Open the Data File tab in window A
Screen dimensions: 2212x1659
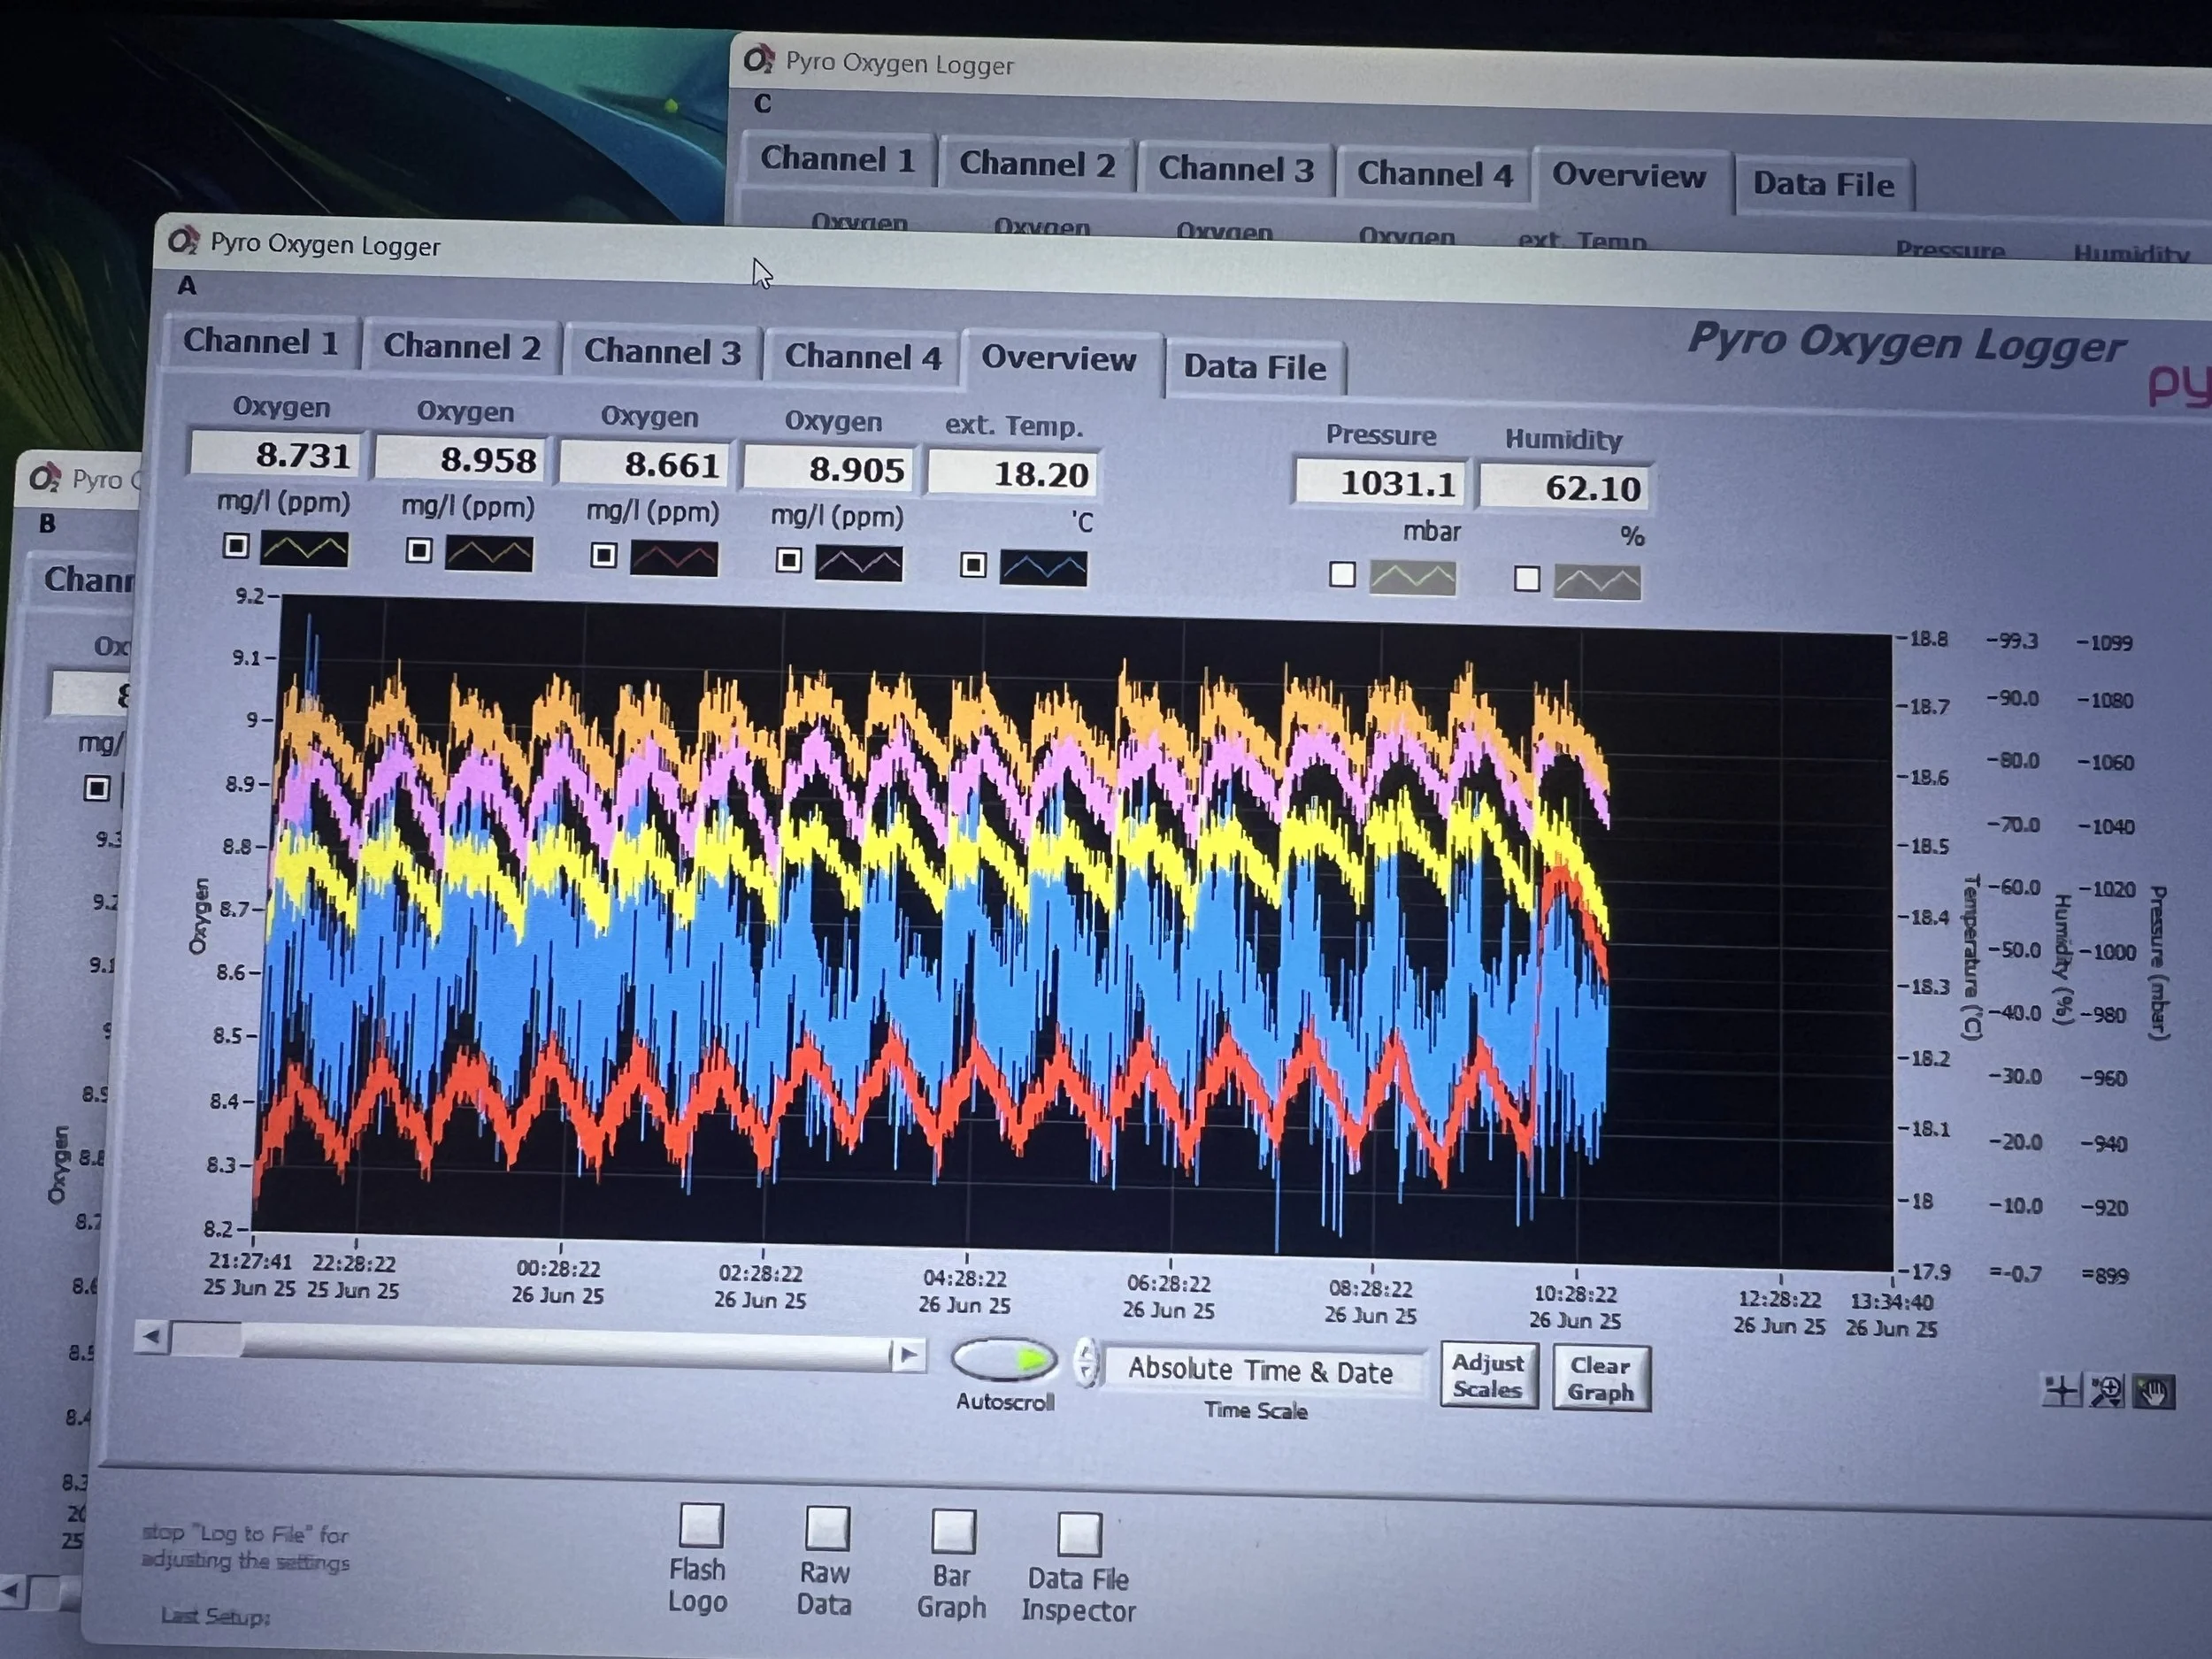[1255, 368]
